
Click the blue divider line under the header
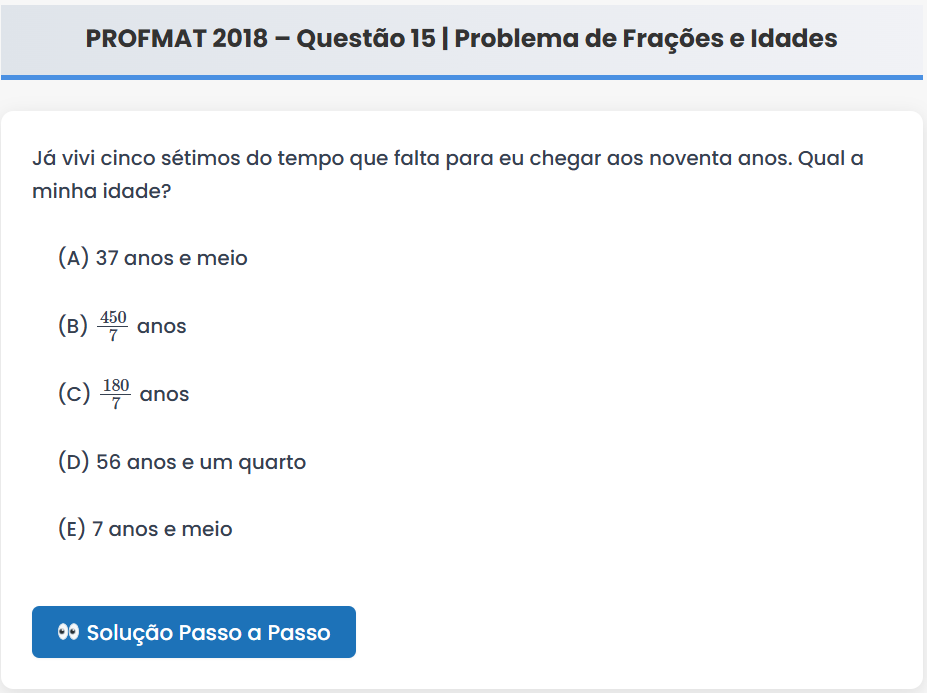(462, 77)
